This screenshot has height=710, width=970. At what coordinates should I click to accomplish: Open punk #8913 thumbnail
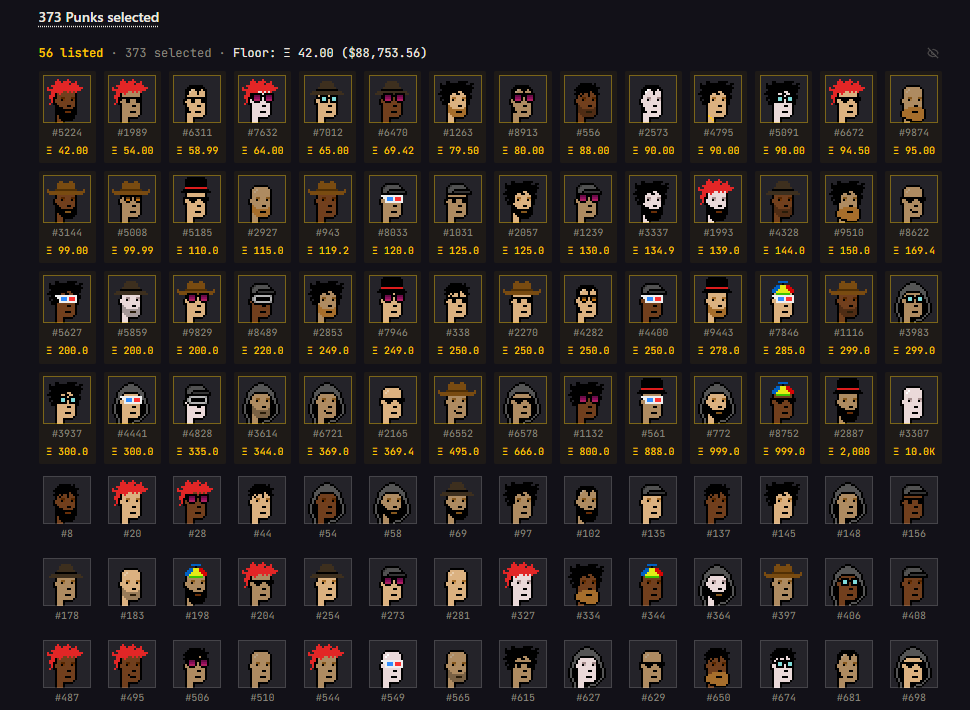click(x=523, y=99)
